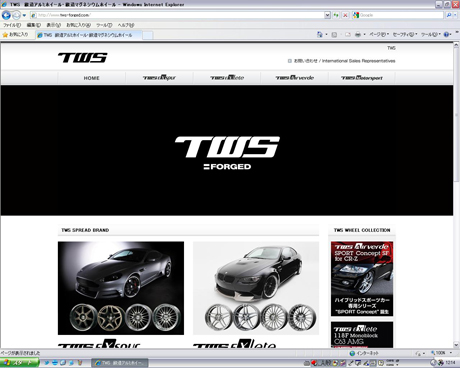This screenshot has height=368, width=460.
Task: Click the Home icon in command bar
Action: [x=320, y=34]
